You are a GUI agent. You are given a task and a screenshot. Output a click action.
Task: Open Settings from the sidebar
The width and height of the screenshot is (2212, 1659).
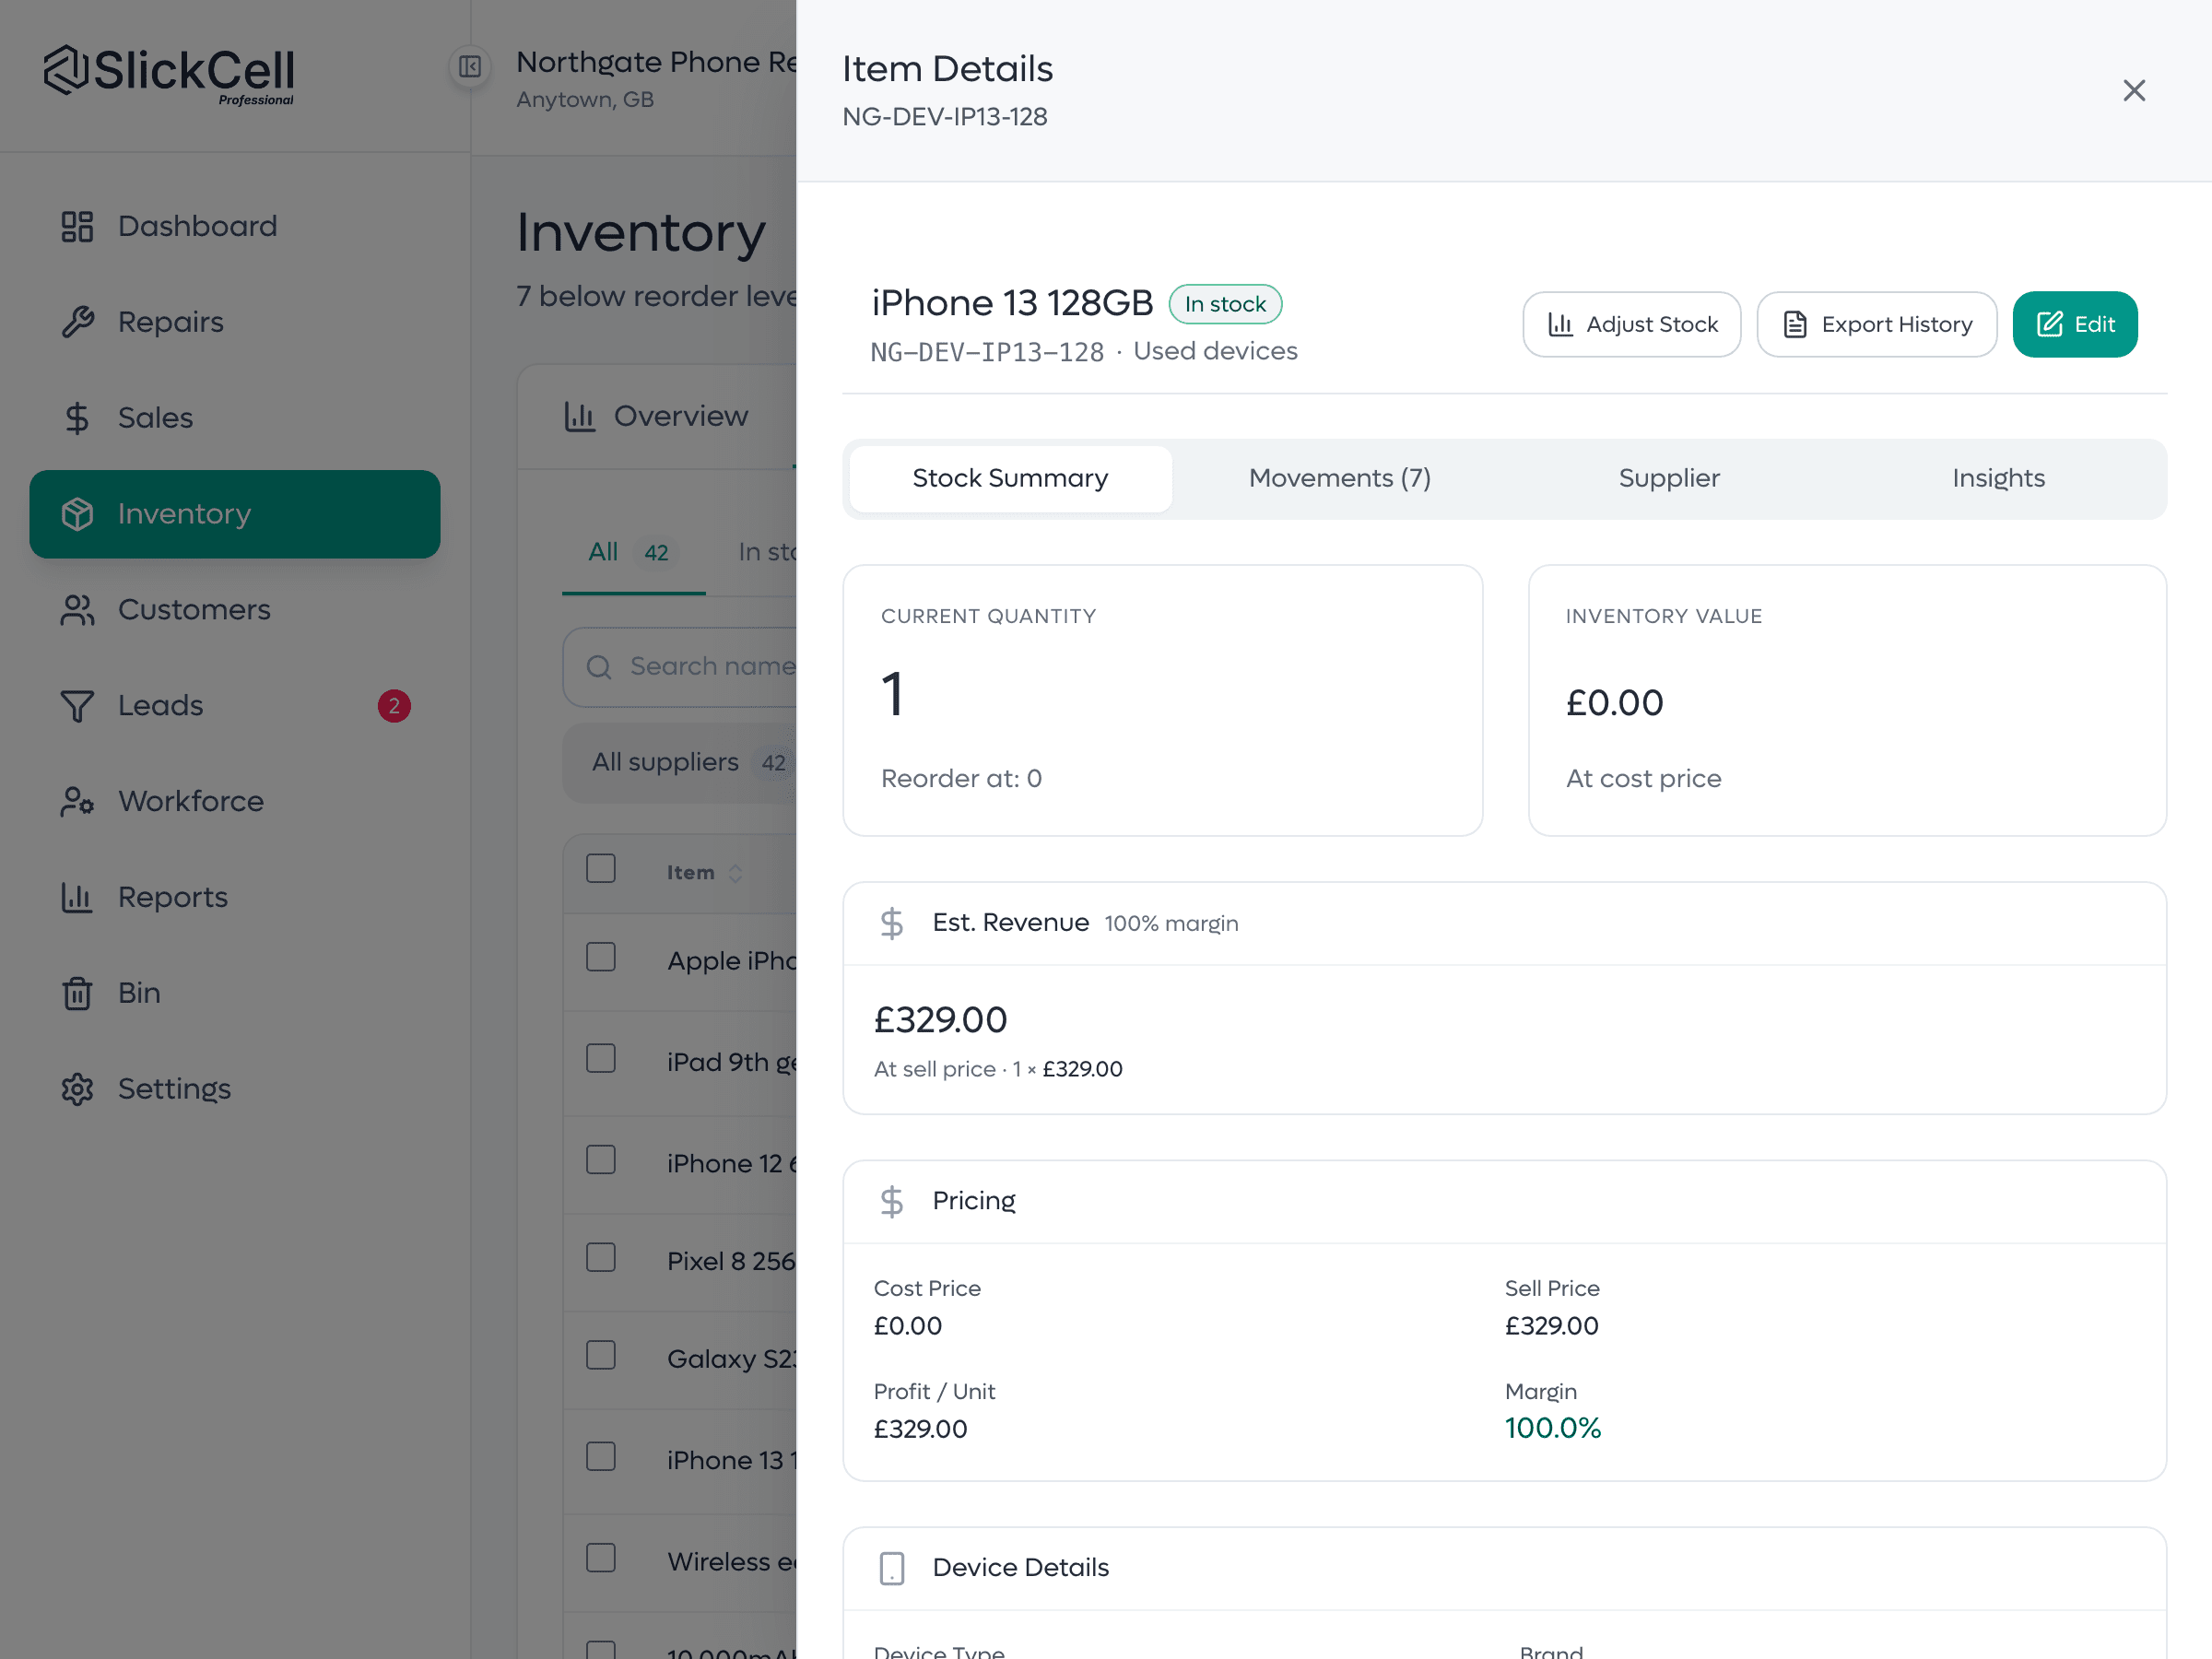click(x=235, y=1089)
